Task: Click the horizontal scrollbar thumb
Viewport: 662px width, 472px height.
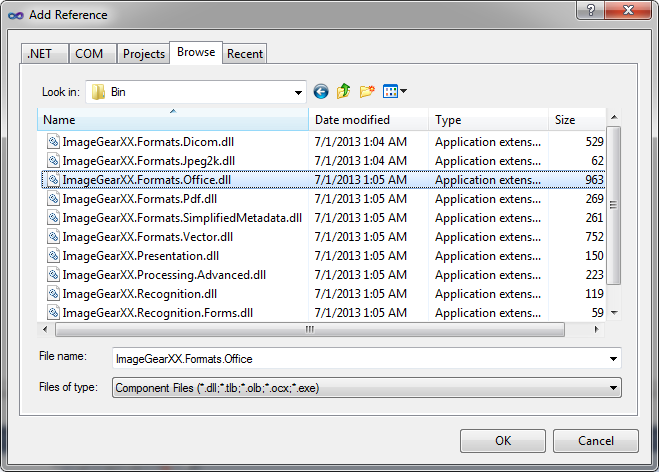Action: point(309,329)
